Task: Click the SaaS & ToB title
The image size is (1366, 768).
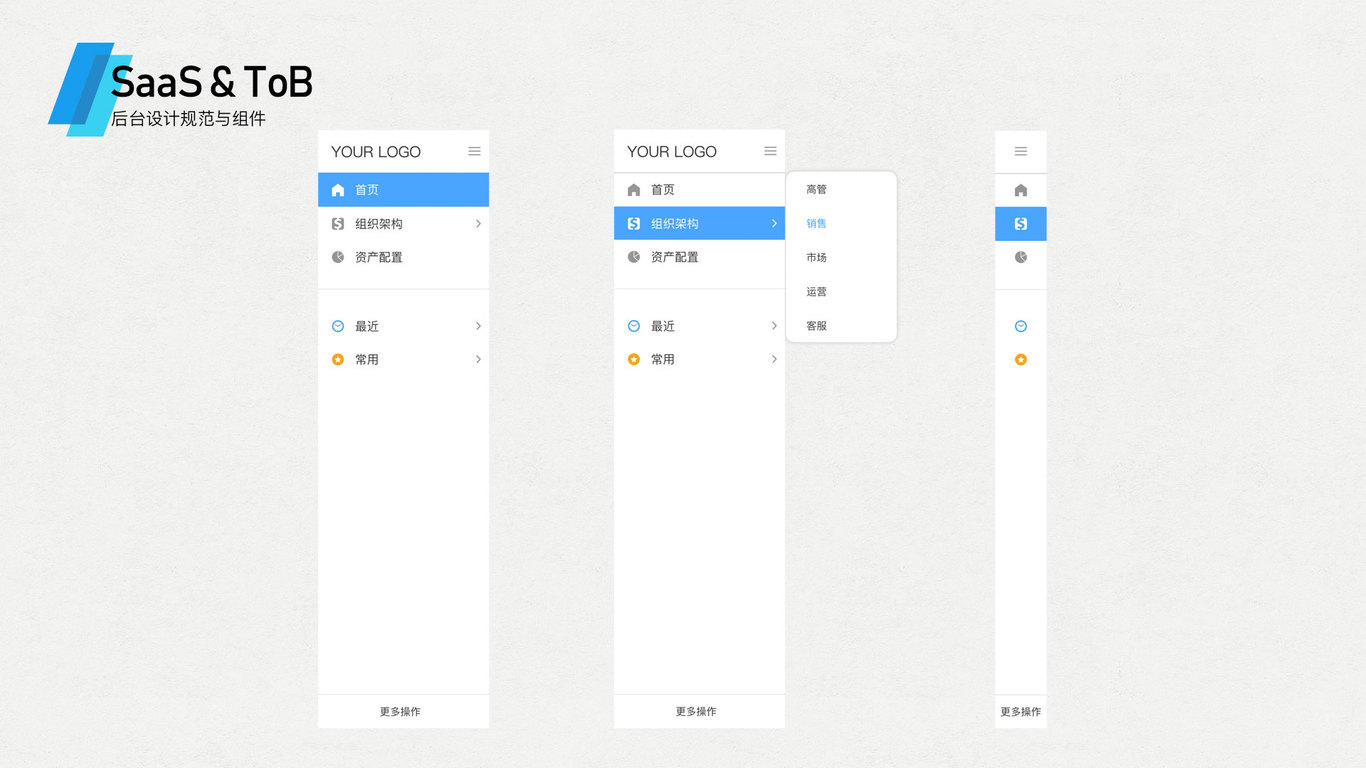Action: (x=212, y=82)
